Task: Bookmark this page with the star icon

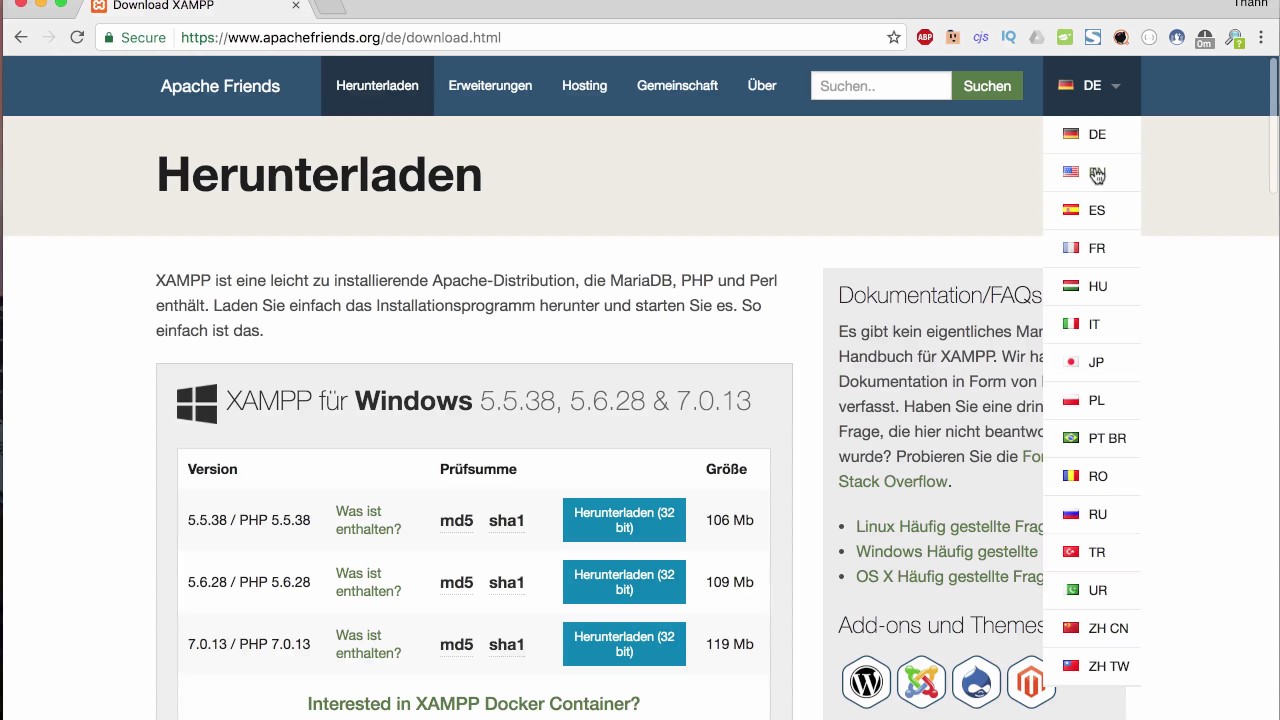Action: pyautogui.click(x=894, y=37)
